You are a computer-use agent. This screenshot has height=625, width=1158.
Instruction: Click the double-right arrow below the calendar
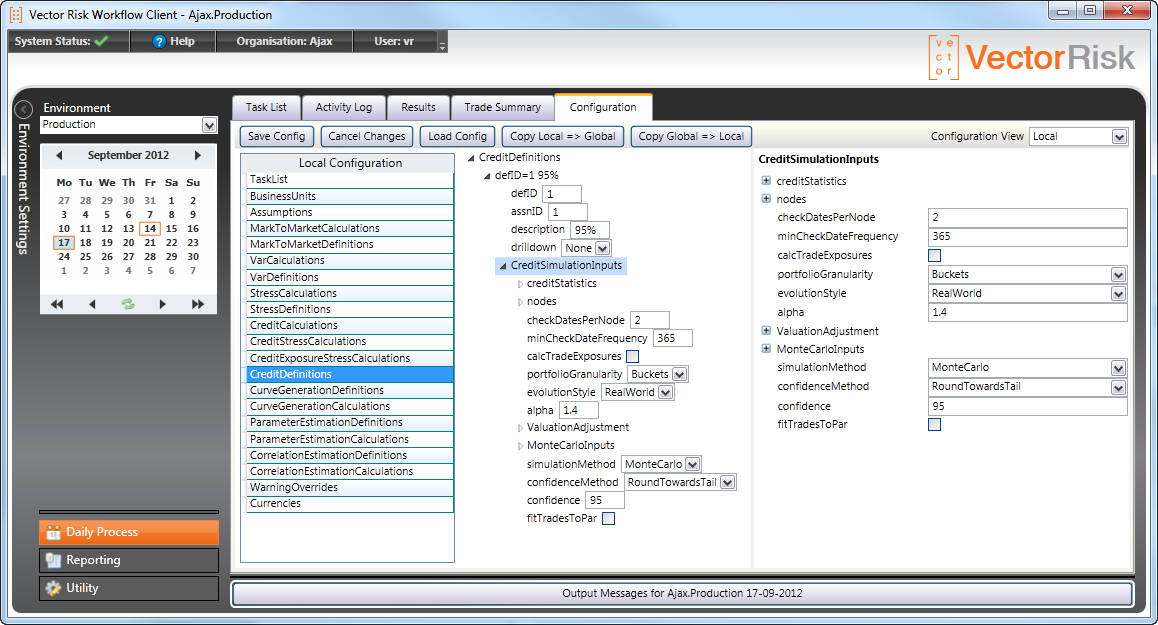pyautogui.click(x=197, y=304)
